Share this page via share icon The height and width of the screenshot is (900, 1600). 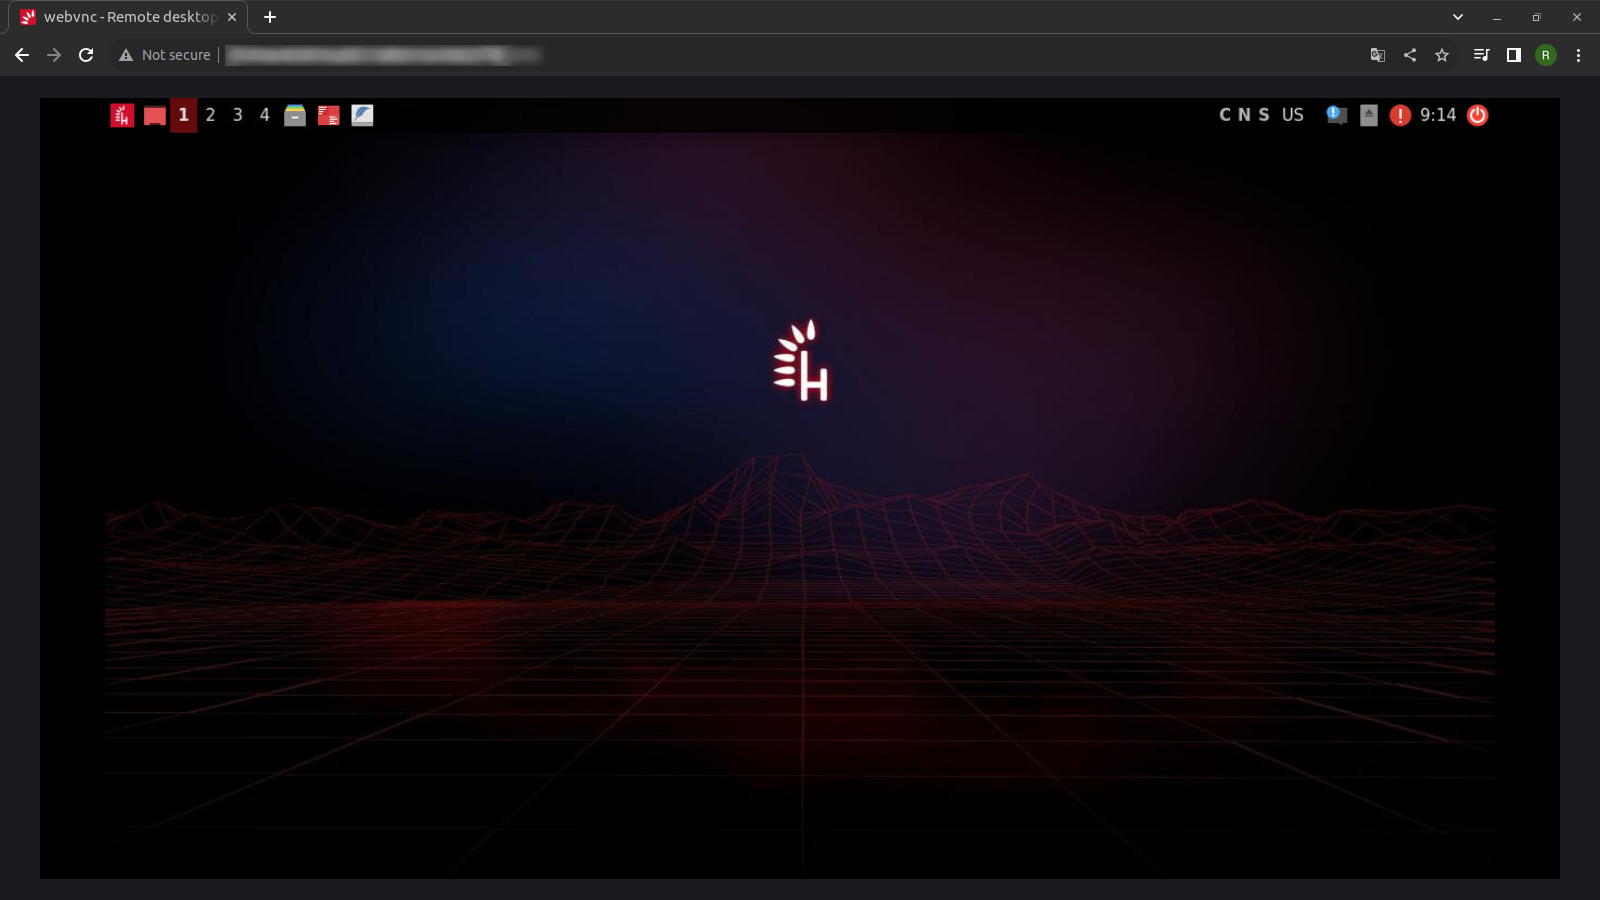pyautogui.click(x=1410, y=55)
